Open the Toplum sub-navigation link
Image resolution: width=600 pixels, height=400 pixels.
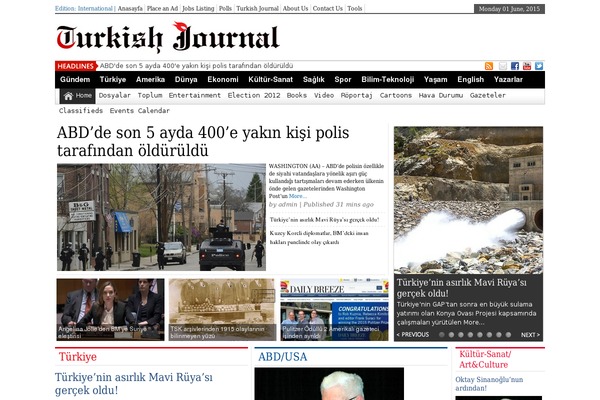click(150, 95)
